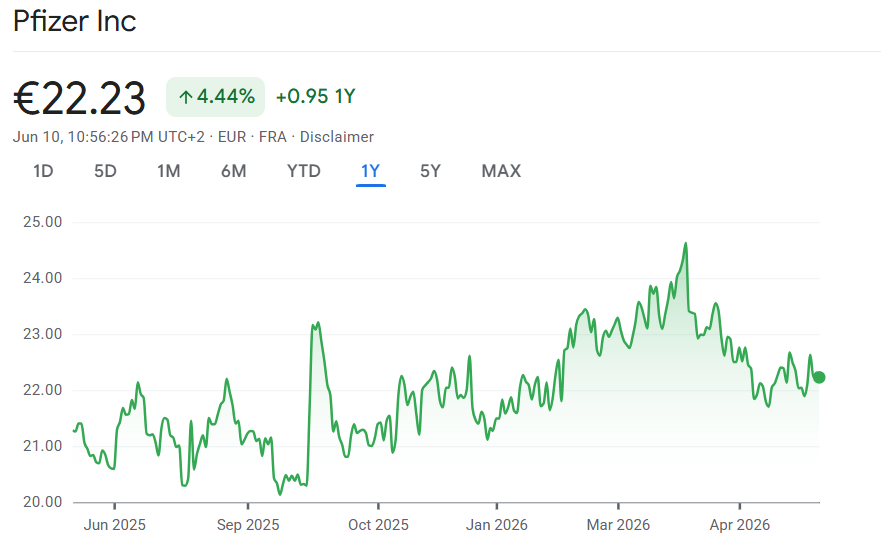The height and width of the screenshot is (547, 881).
Task: Click the 23.00 y-axis value
Action: click(x=43, y=334)
